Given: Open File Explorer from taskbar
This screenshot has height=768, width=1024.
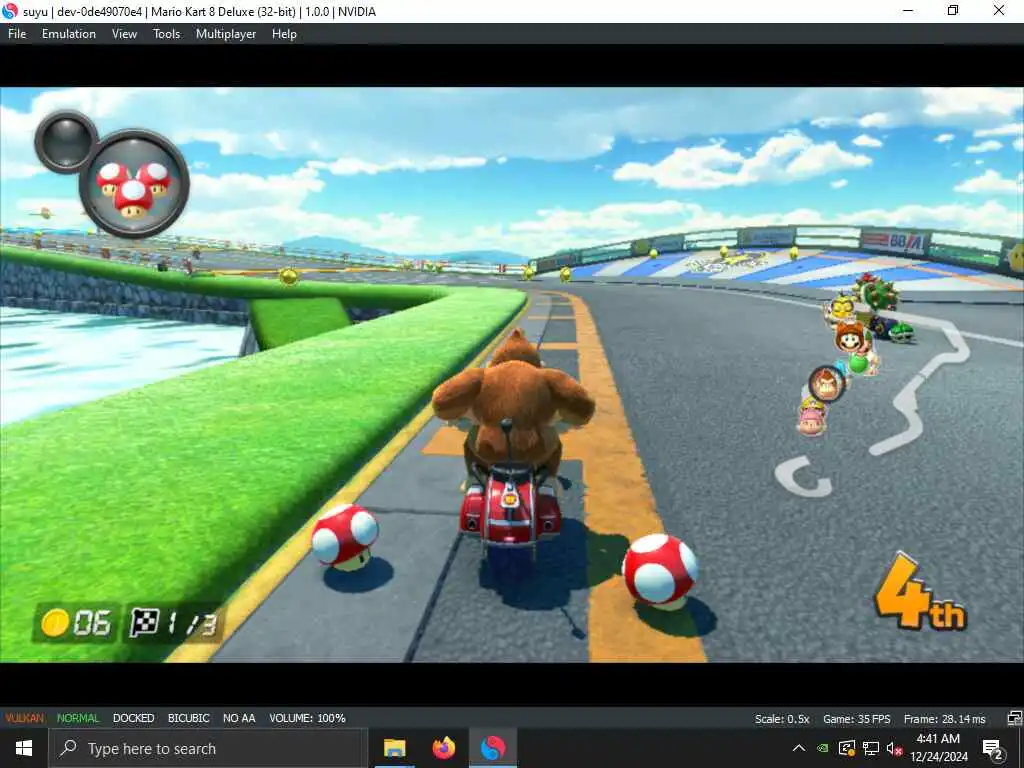Looking at the screenshot, I should (394, 748).
